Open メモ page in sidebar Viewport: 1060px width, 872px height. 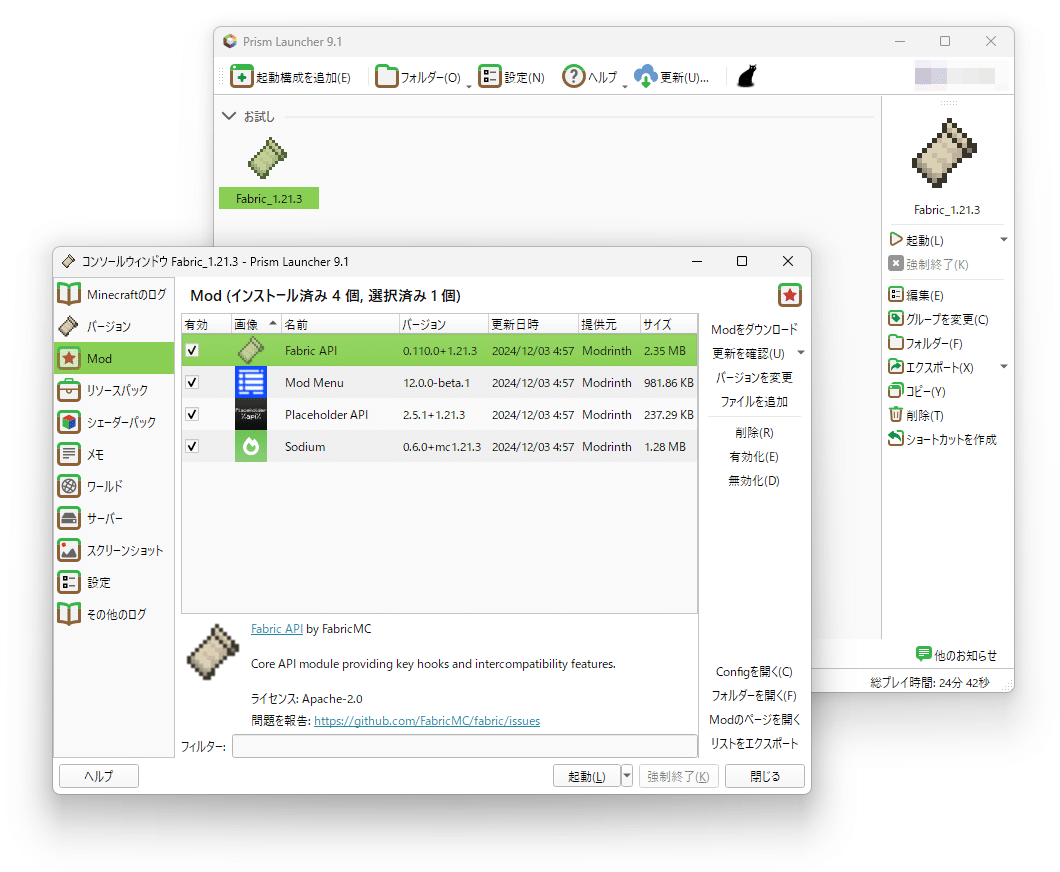point(114,454)
